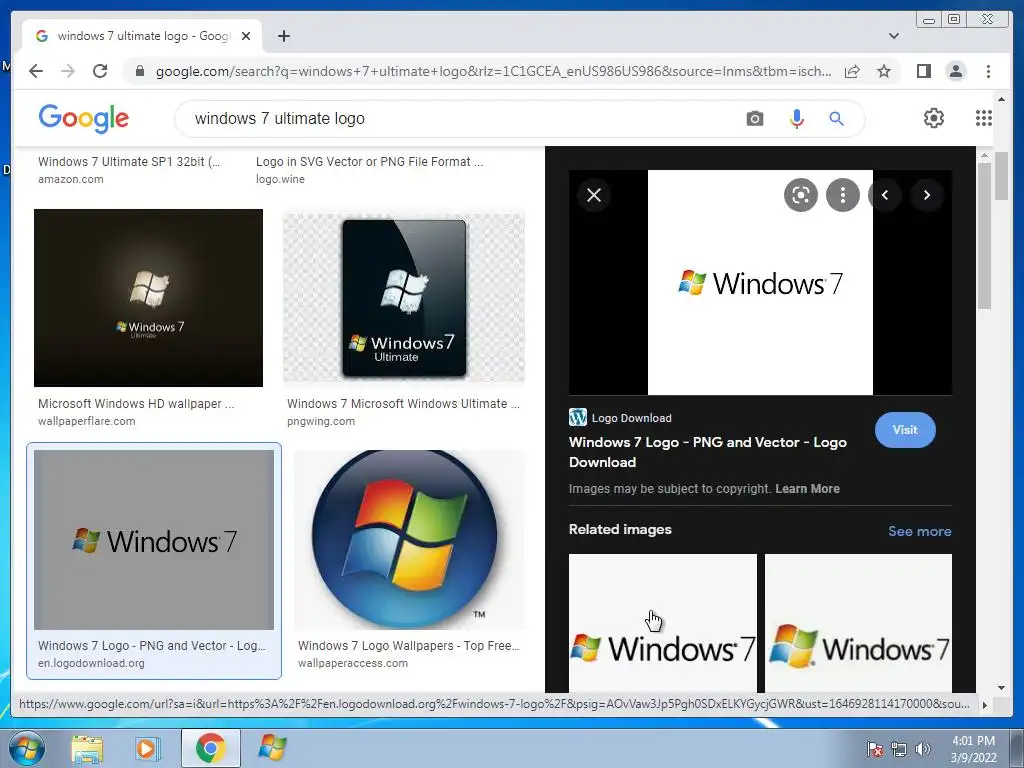This screenshot has height=768, width=1024.
Task: Click See more related images
Action: tap(920, 531)
